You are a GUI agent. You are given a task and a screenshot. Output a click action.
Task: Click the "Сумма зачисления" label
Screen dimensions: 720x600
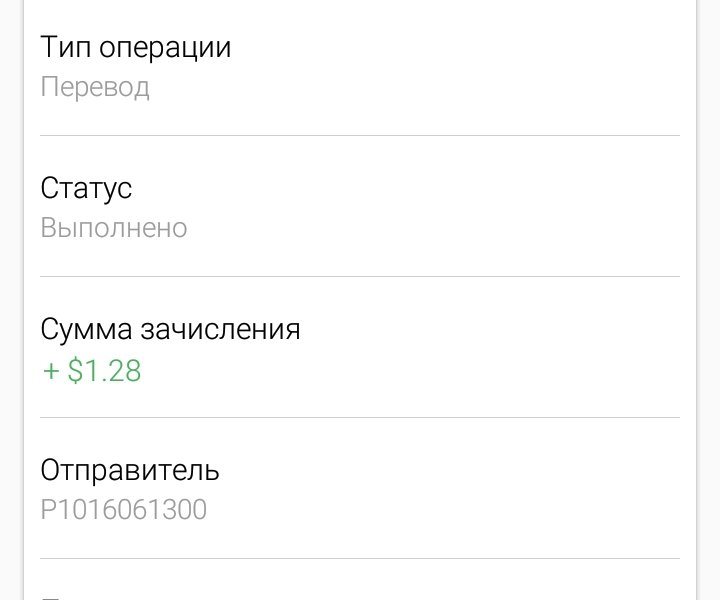(x=170, y=329)
